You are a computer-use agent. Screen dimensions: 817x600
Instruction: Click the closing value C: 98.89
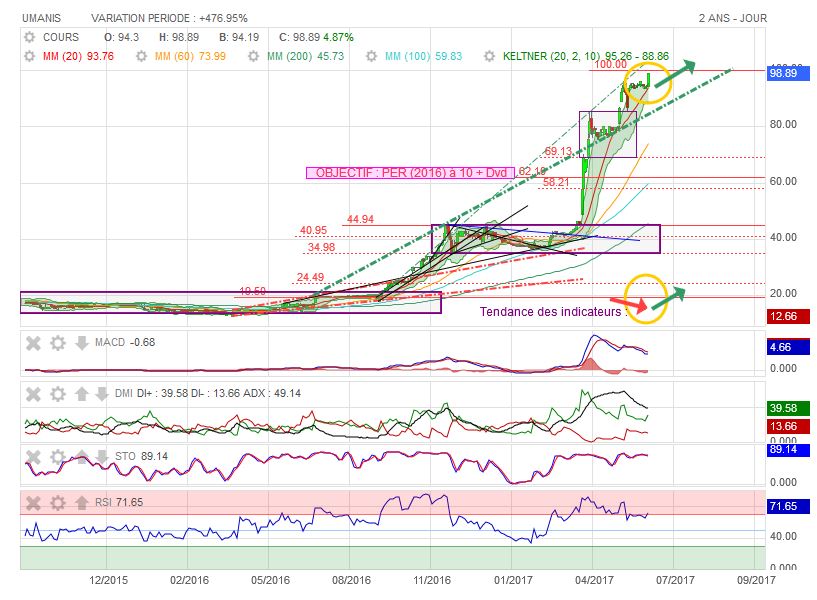pyautogui.click(x=300, y=38)
